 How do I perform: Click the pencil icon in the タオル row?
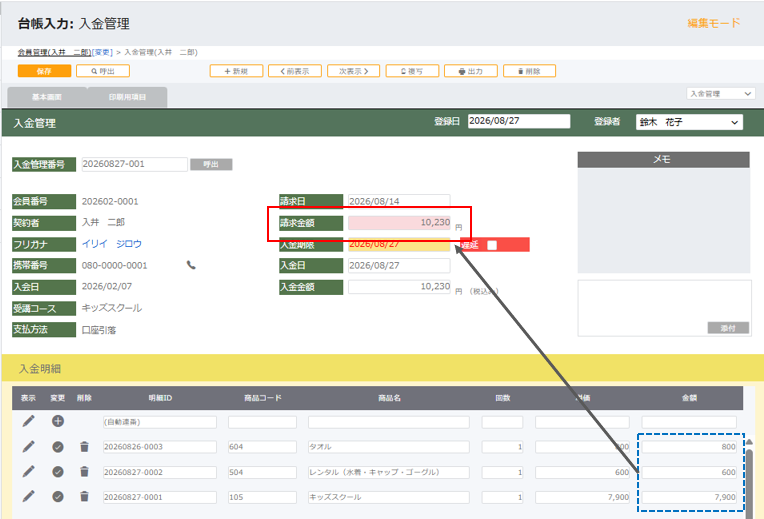point(29,446)
